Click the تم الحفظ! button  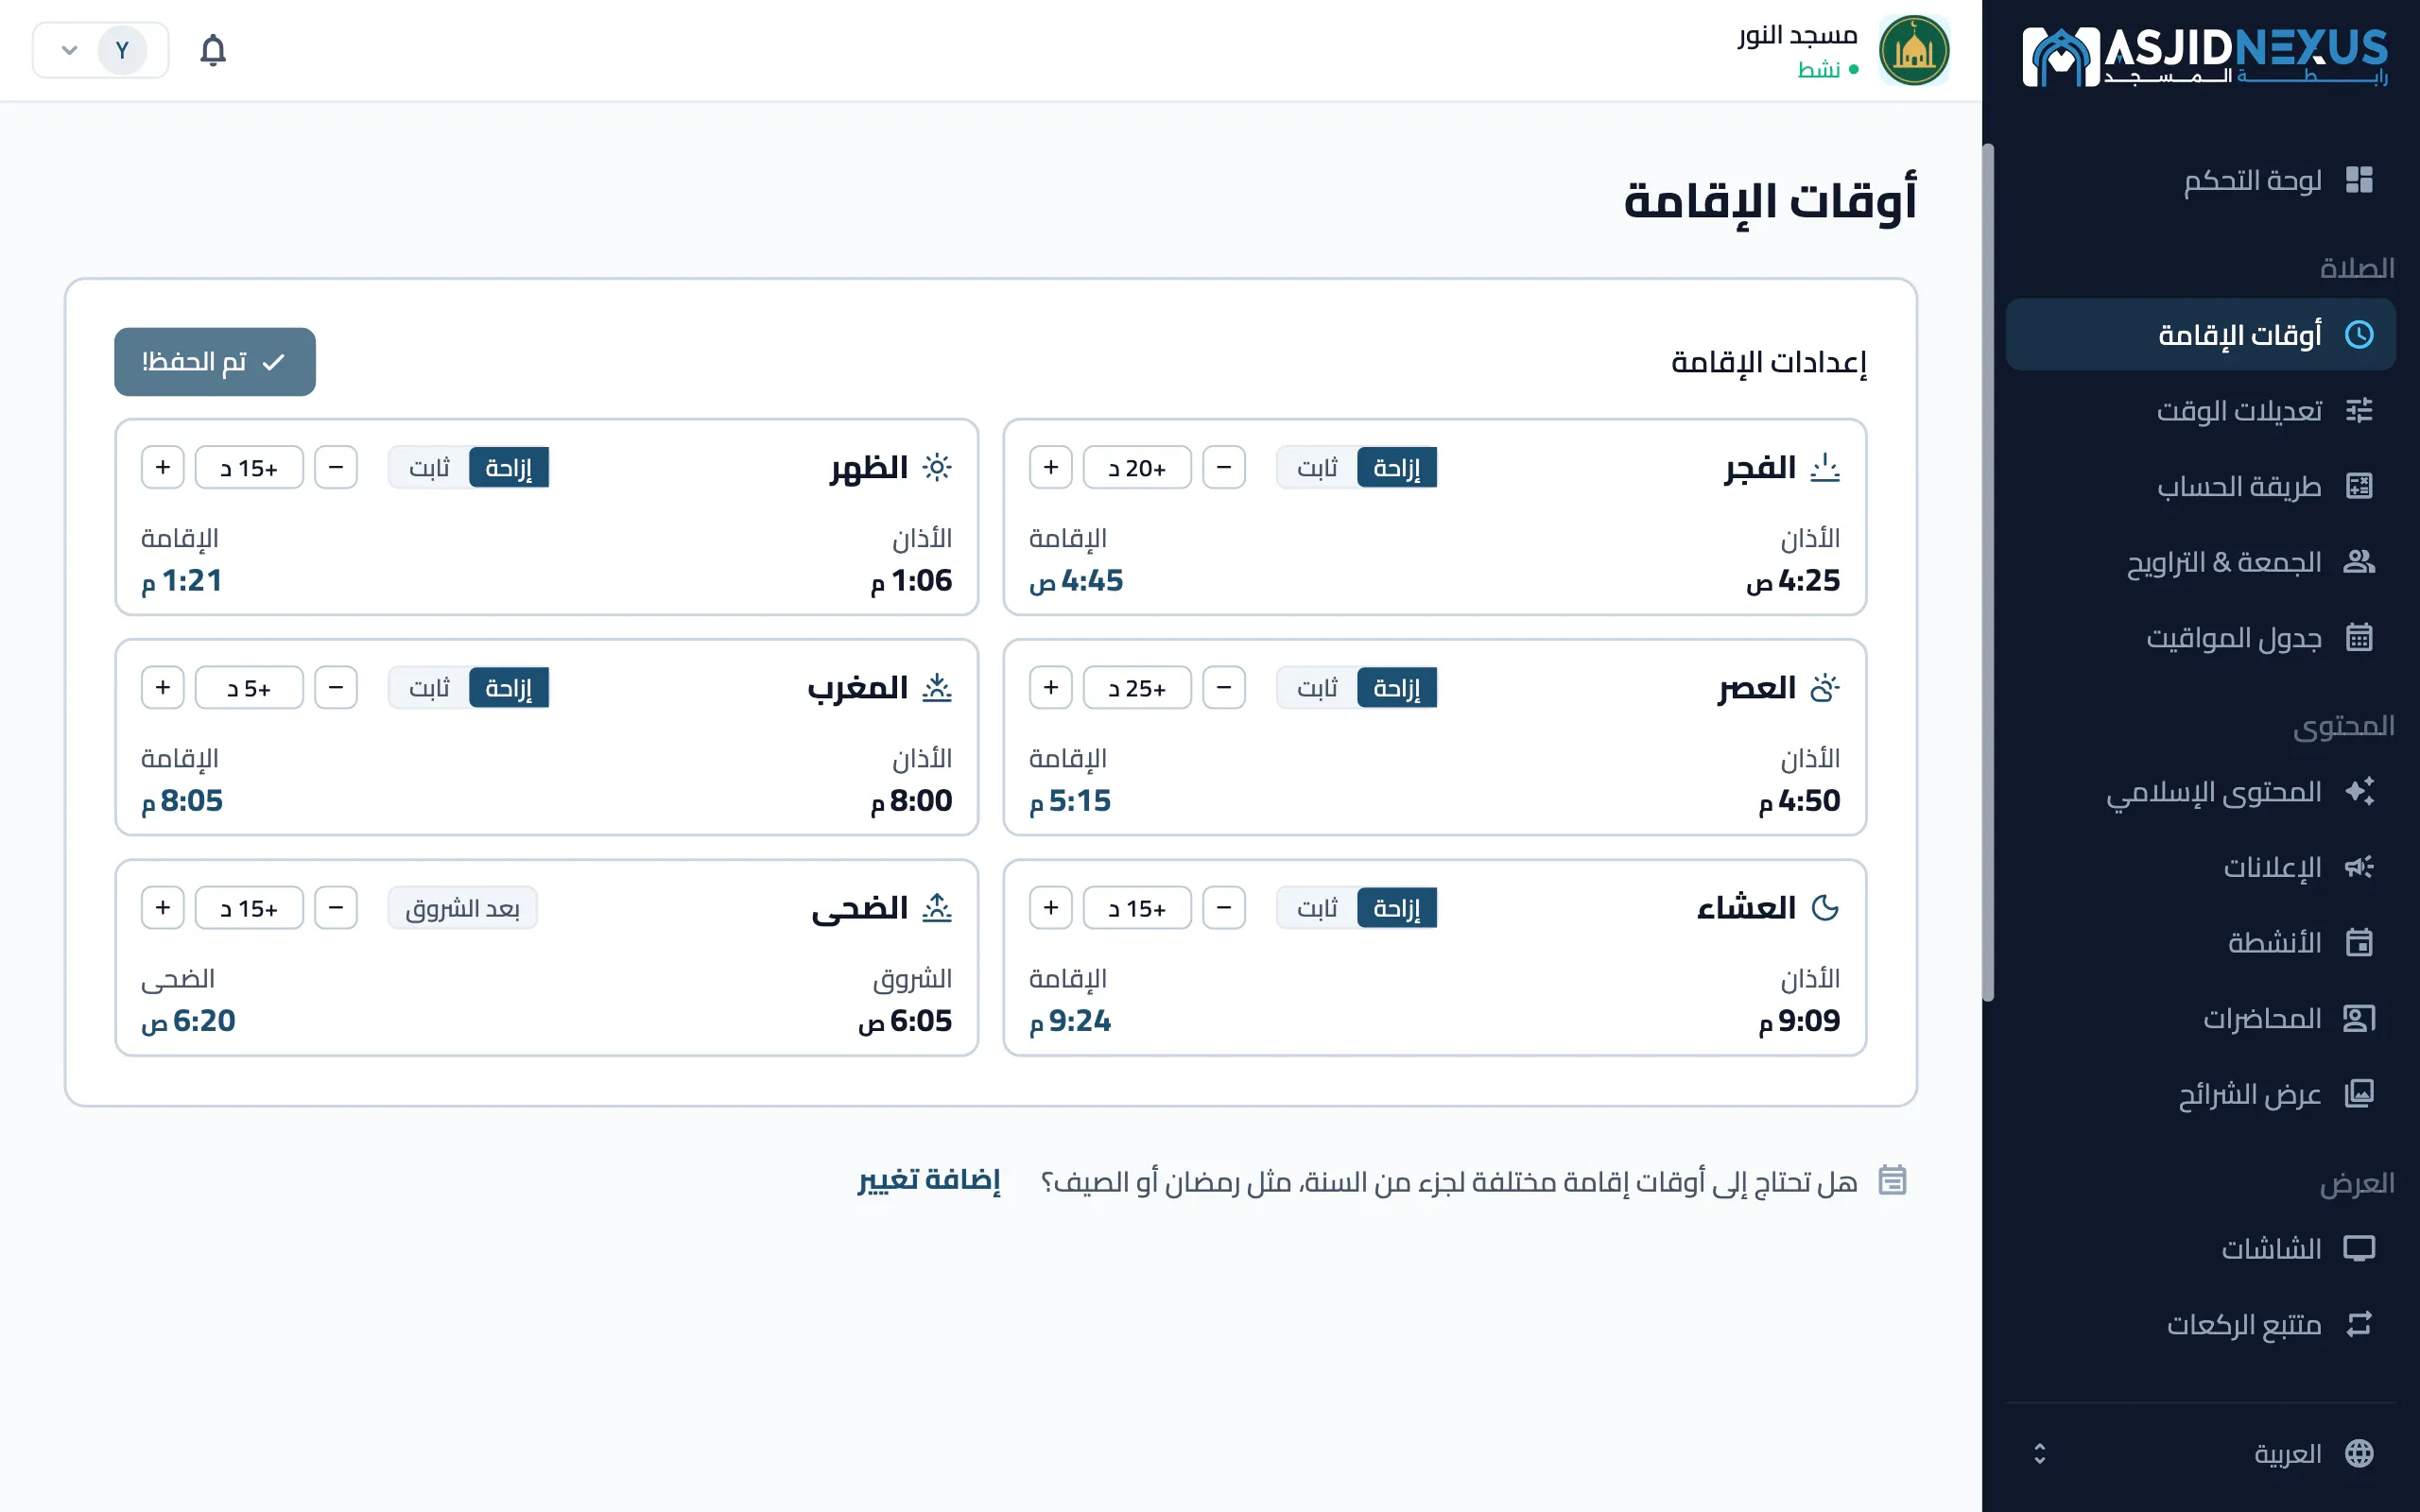pos(215,362)
